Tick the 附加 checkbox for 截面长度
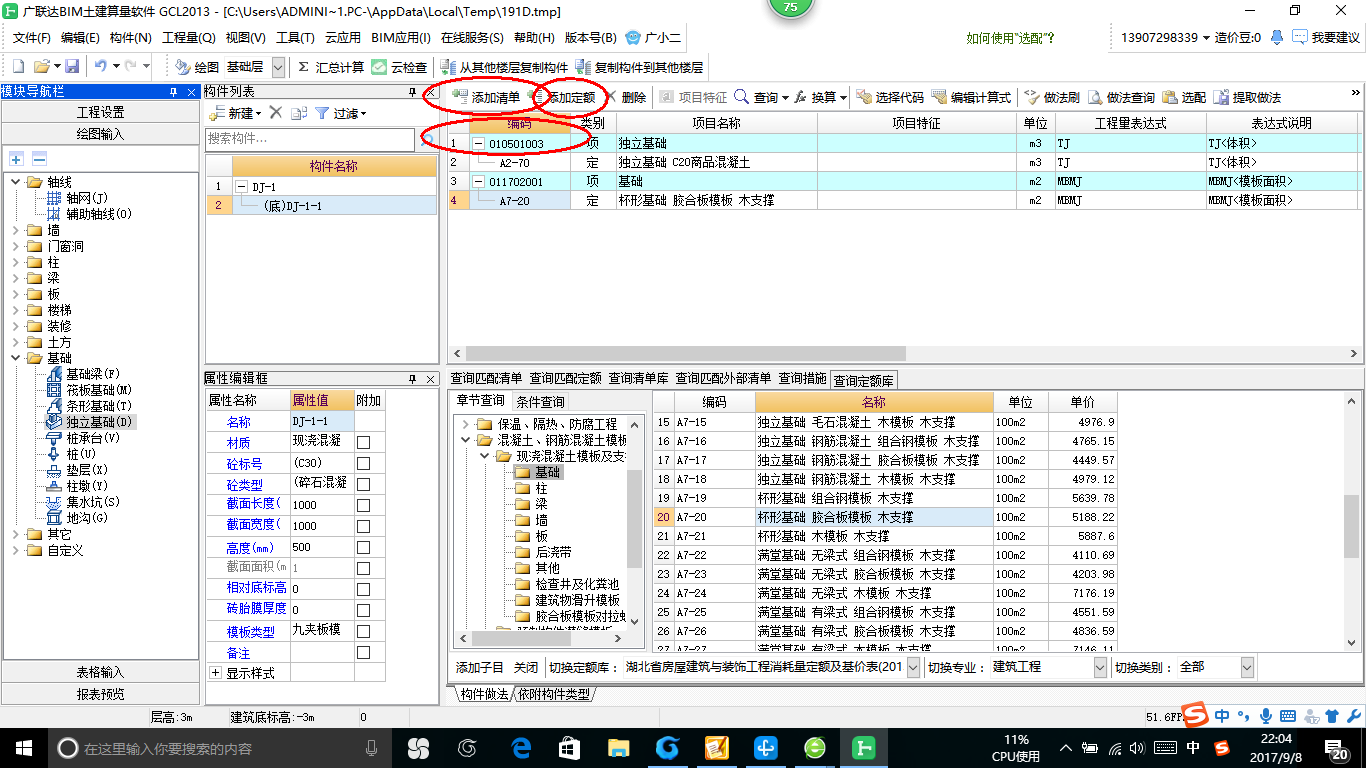Image resolution: width=1366 pixels, height=768 pixels. pos(364,505)
